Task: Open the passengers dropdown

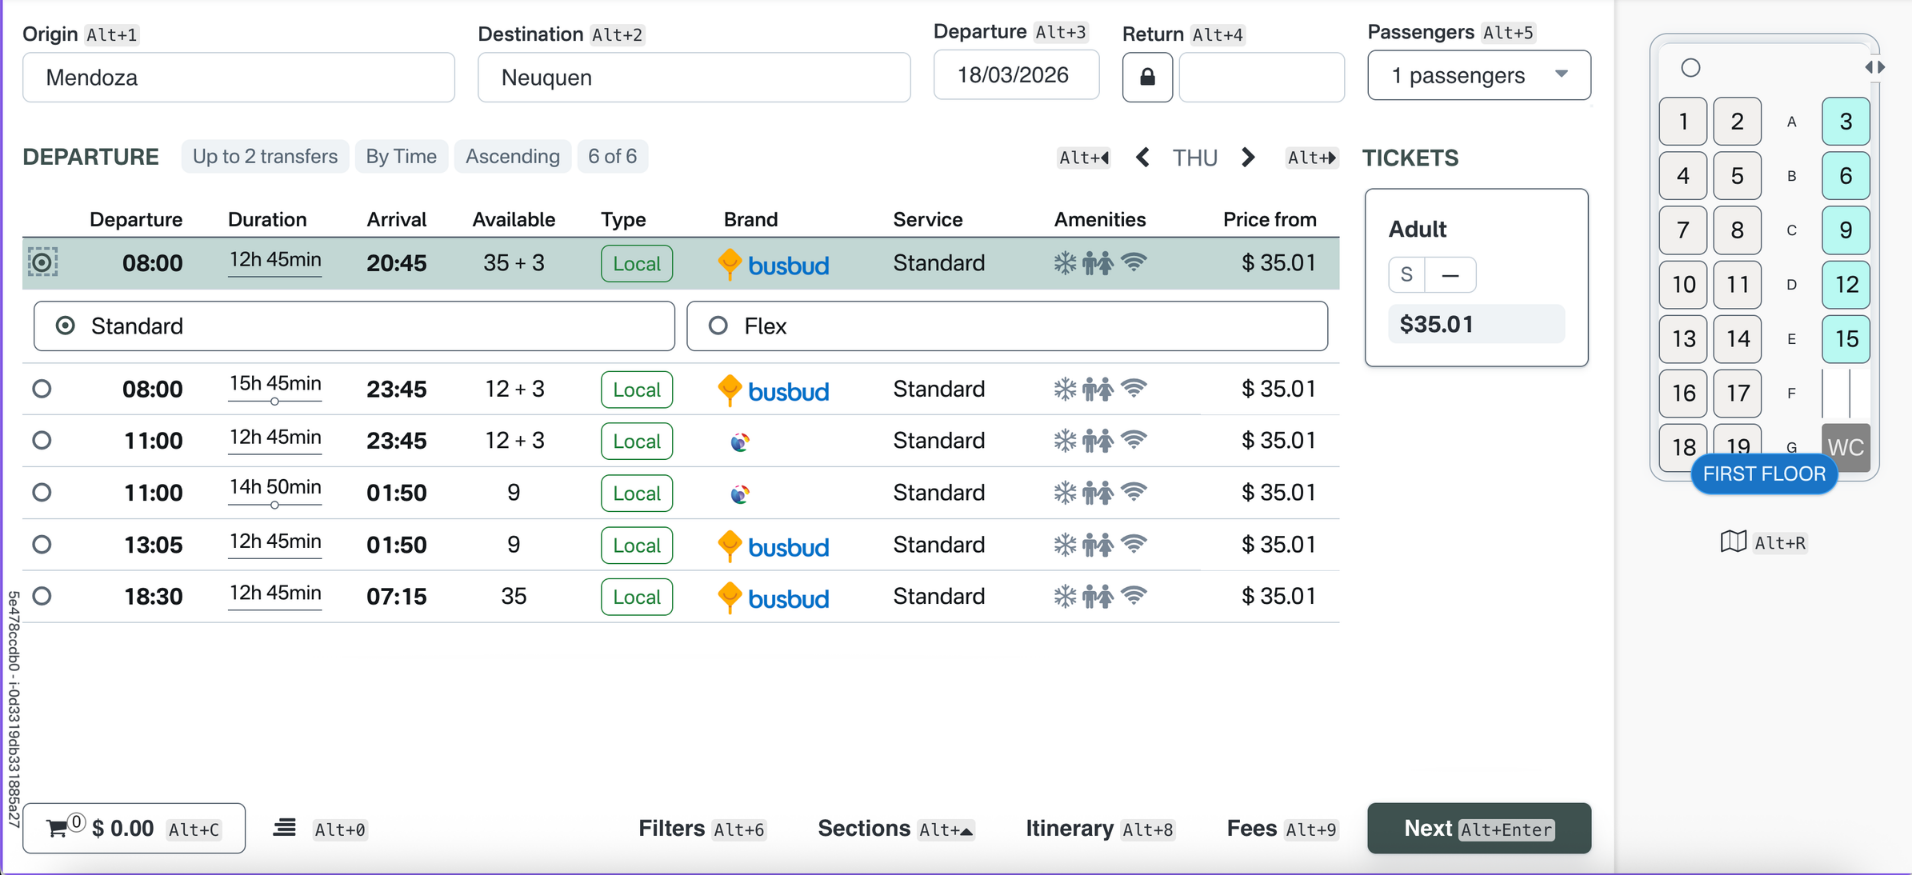Action: pos(1478,76)
